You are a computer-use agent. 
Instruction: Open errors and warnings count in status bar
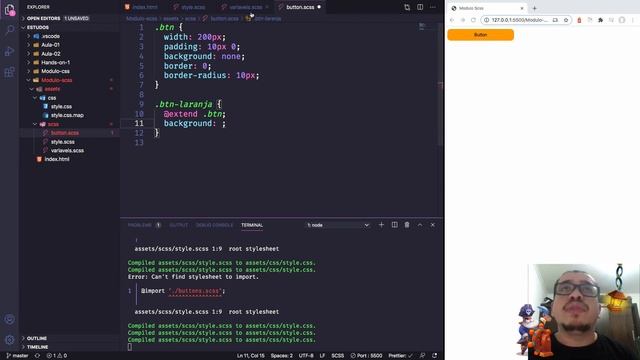(x=57, y=356)
